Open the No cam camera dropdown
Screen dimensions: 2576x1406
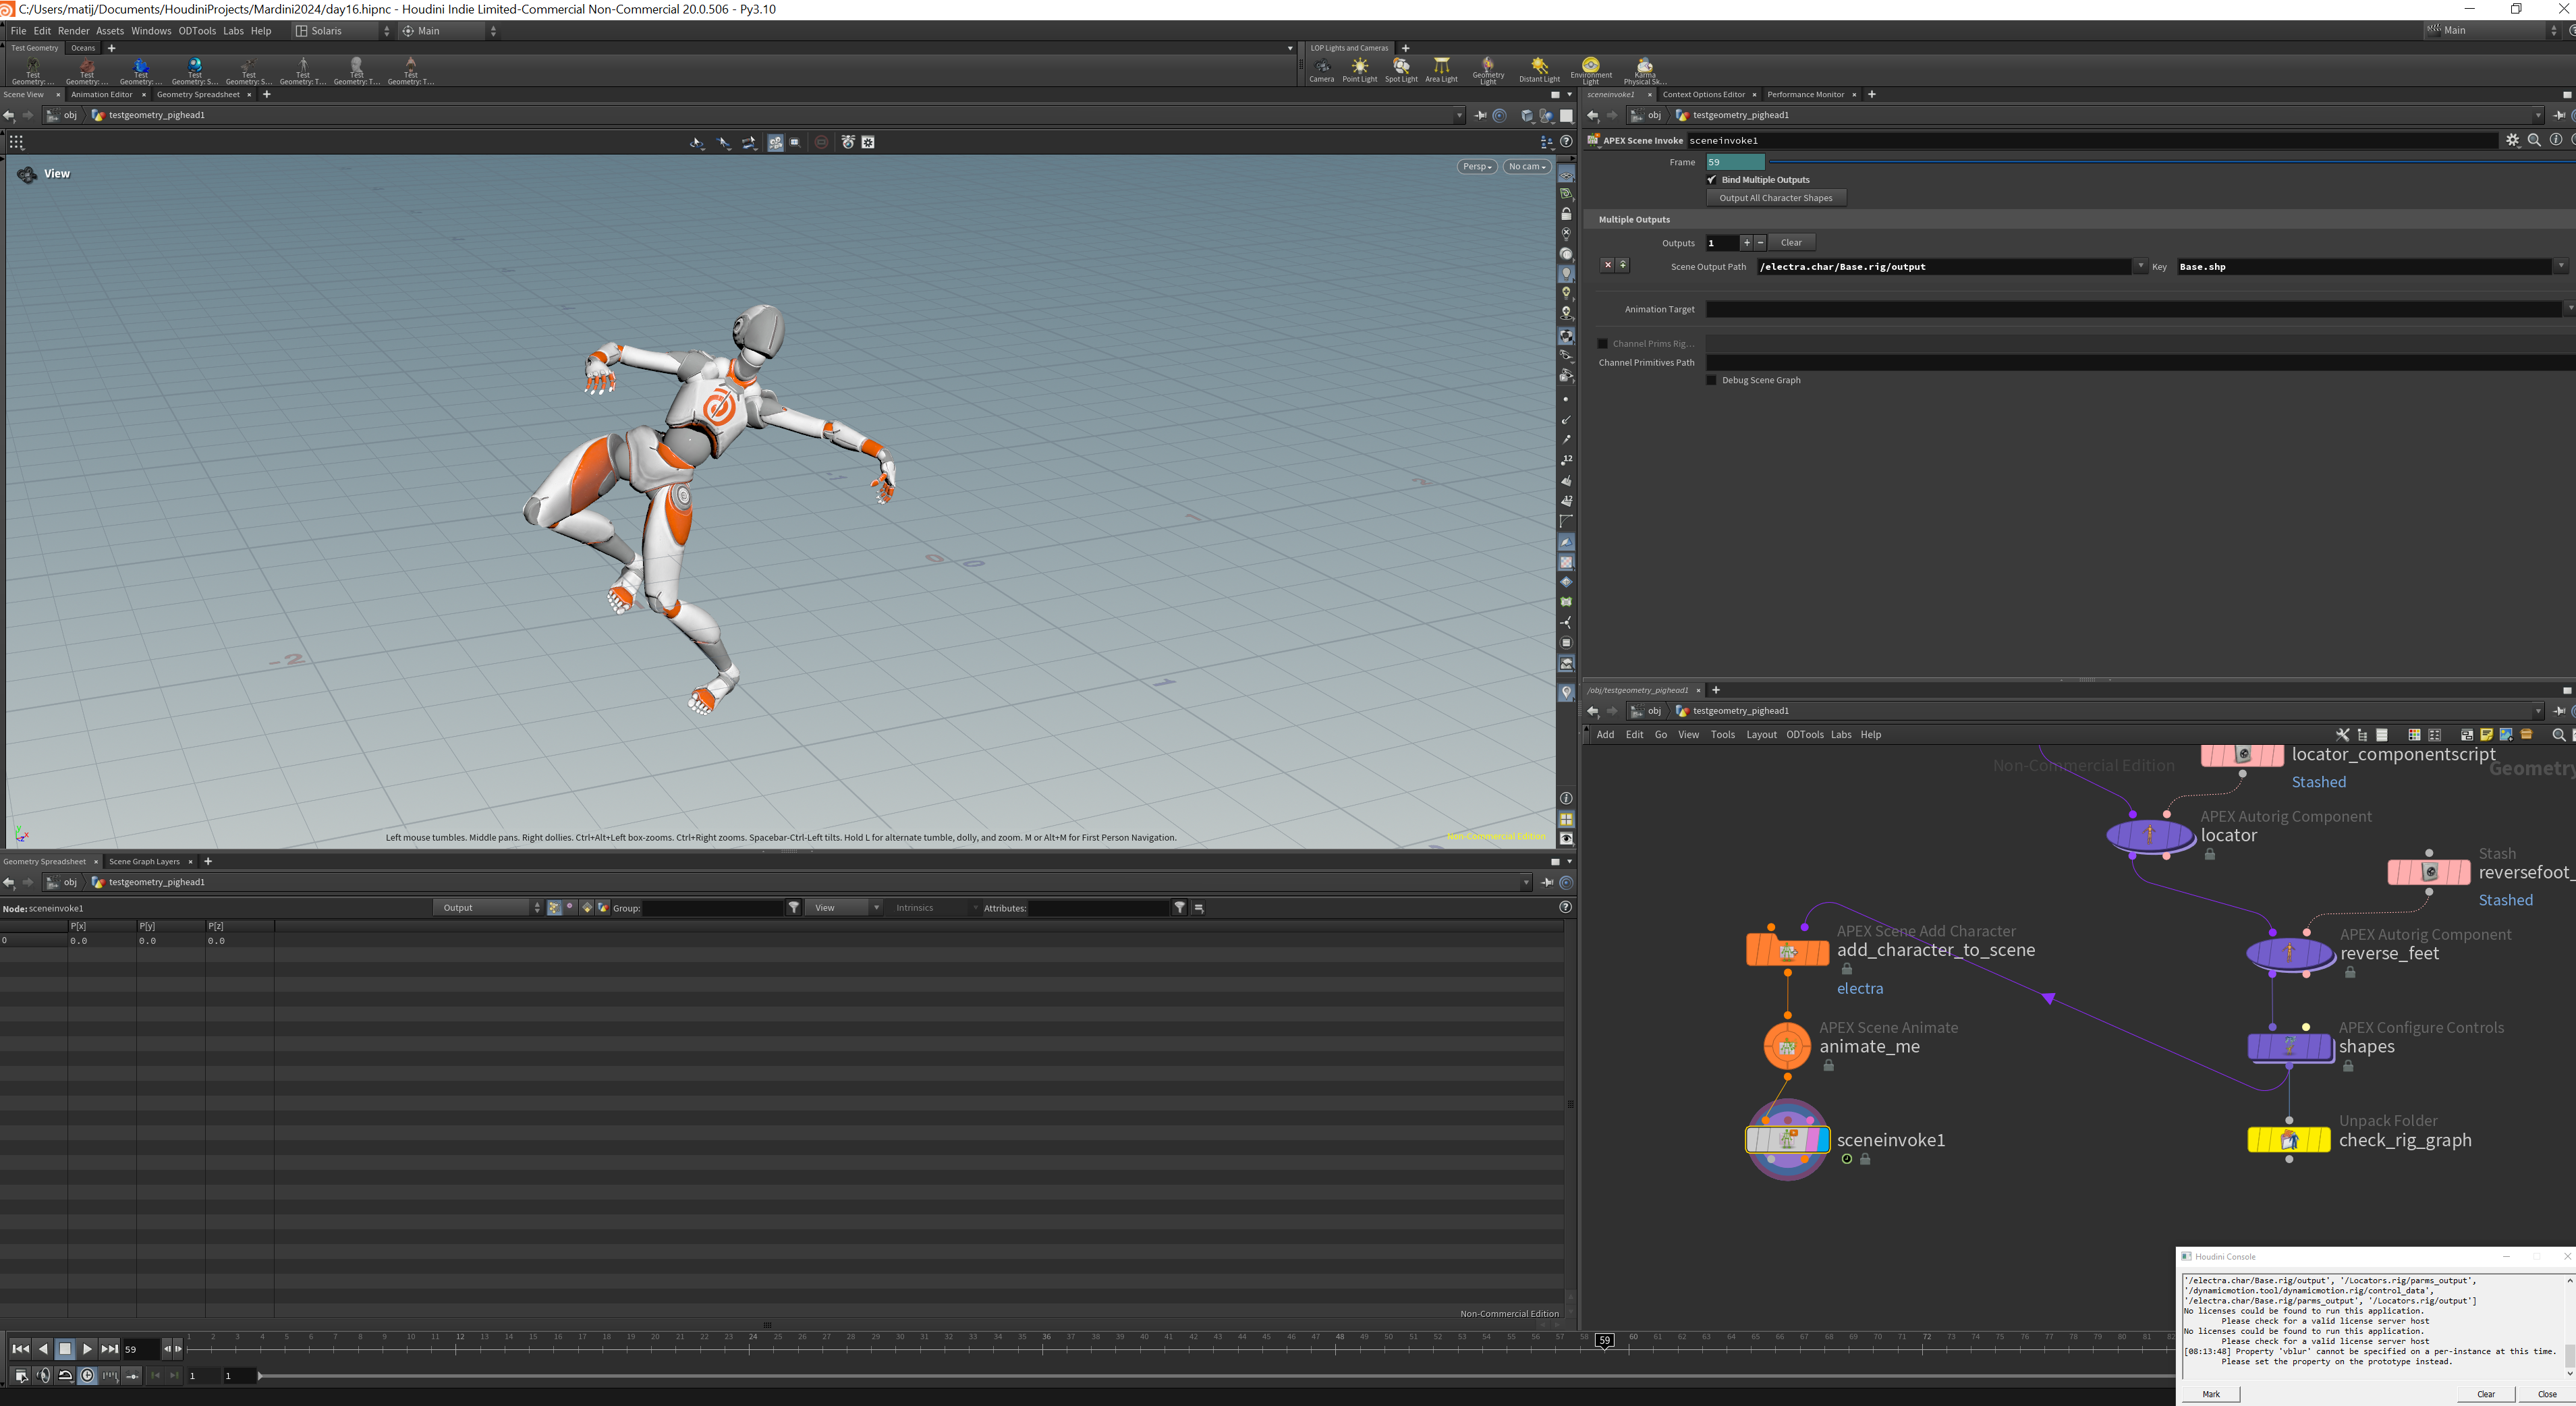1527,167
